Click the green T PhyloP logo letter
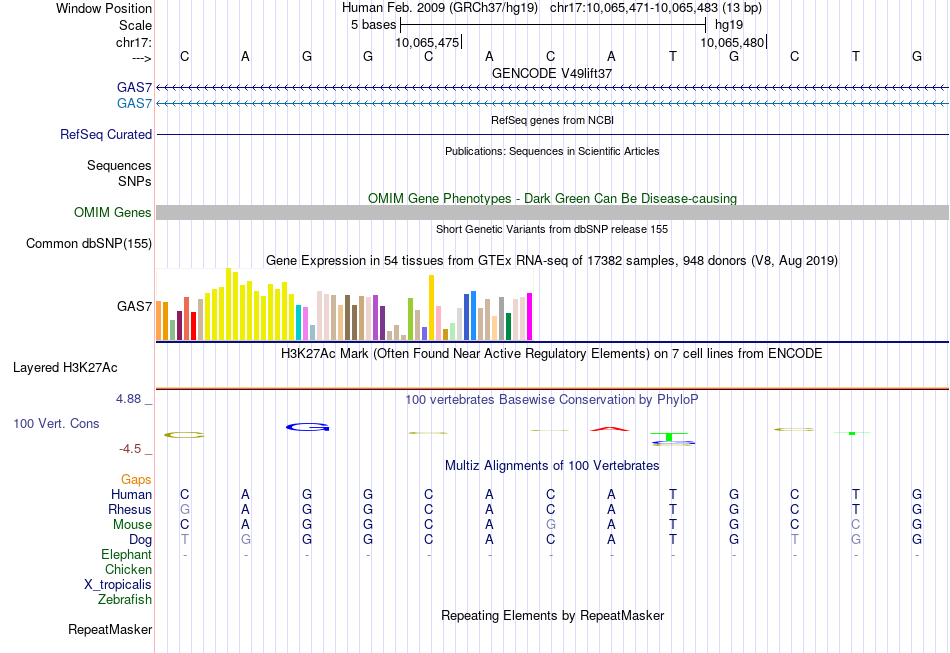 point(669,436)
